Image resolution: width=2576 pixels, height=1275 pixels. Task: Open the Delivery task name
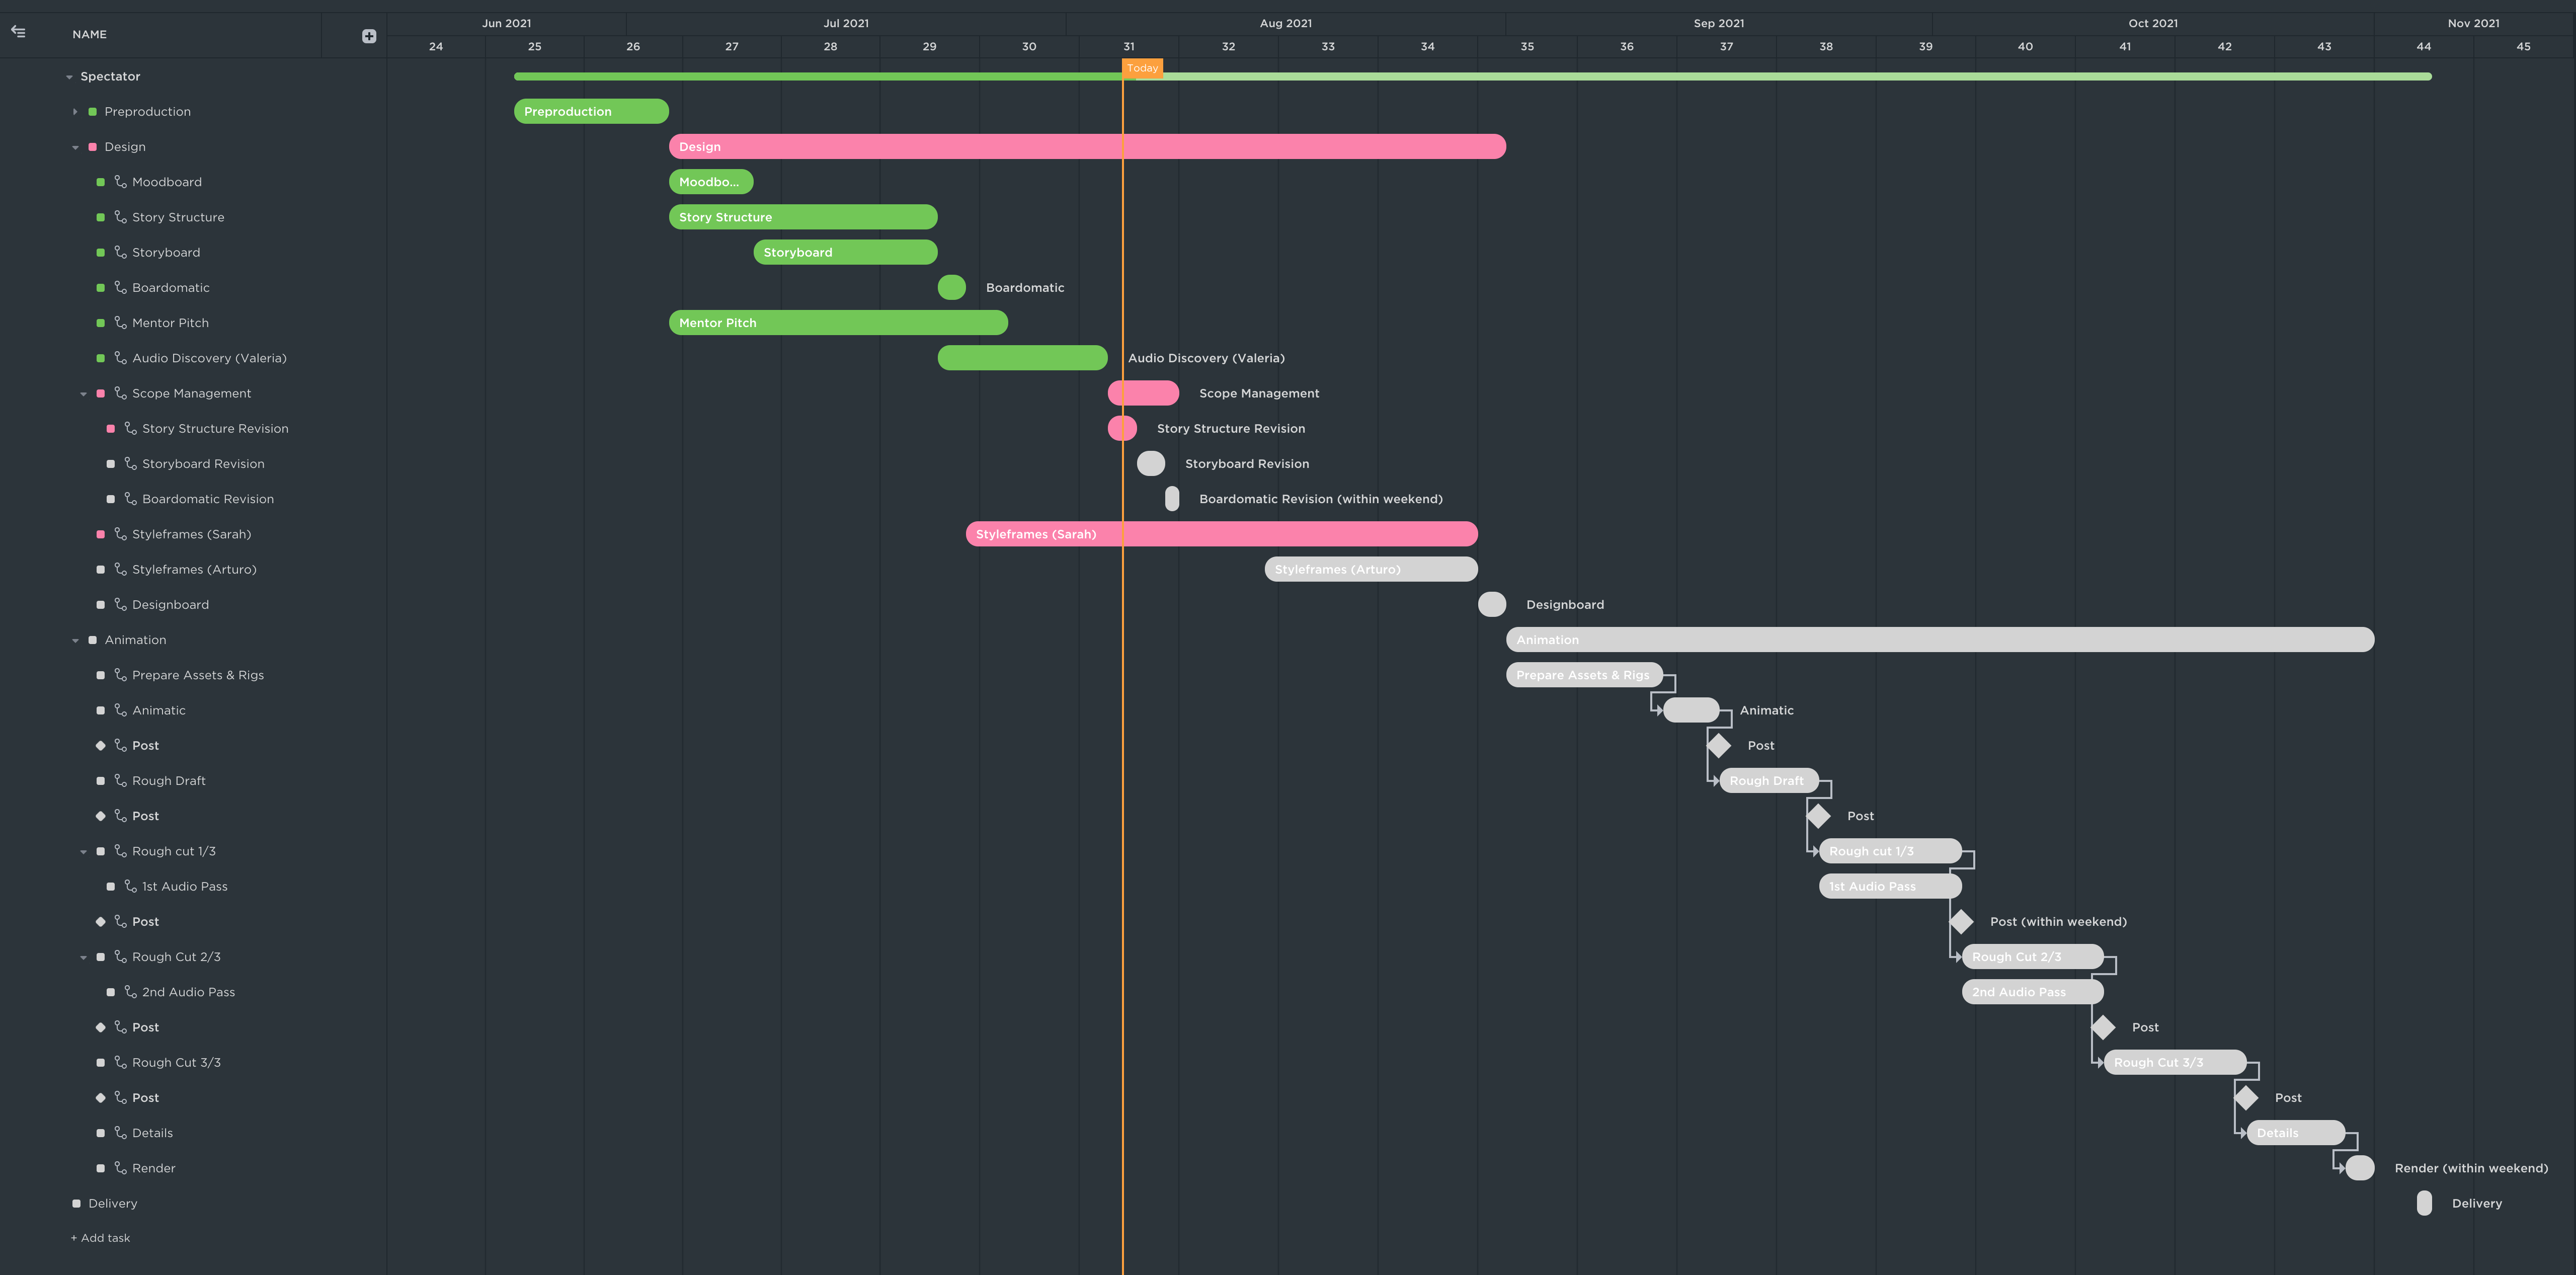click(x=112, y=1203)
